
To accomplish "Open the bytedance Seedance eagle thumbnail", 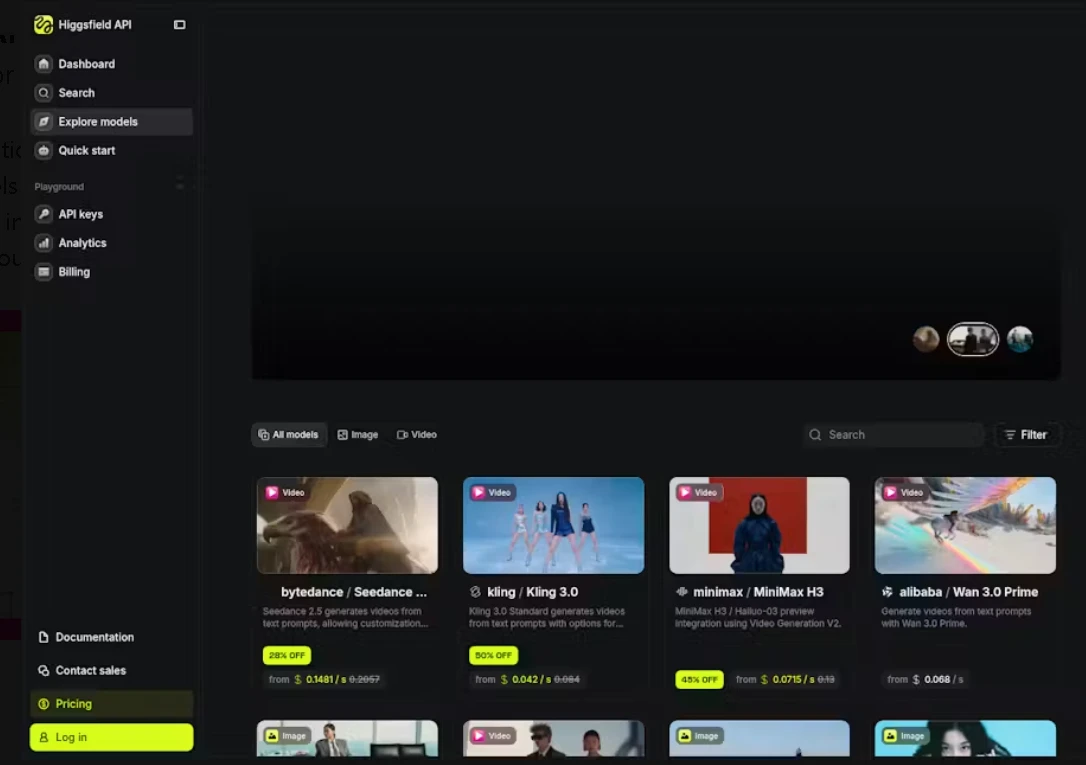I will pos(347,525).
